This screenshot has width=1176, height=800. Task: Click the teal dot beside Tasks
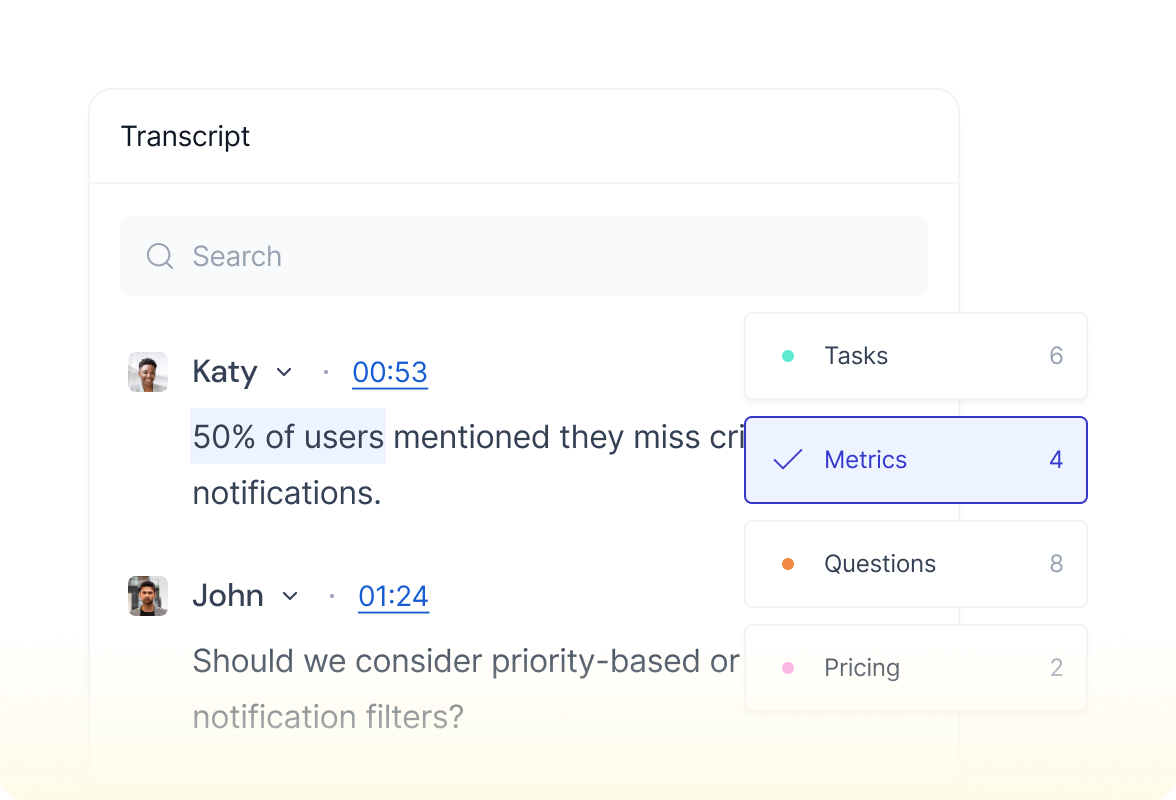pyautogui.click(x=787, y=355)
